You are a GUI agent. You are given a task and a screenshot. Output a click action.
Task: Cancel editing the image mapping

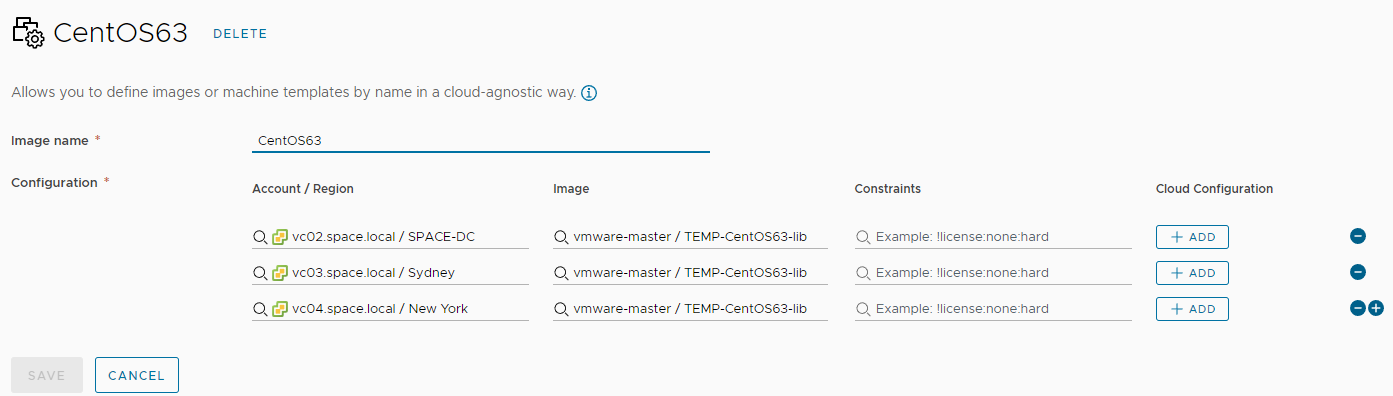(x=137, y=375)
